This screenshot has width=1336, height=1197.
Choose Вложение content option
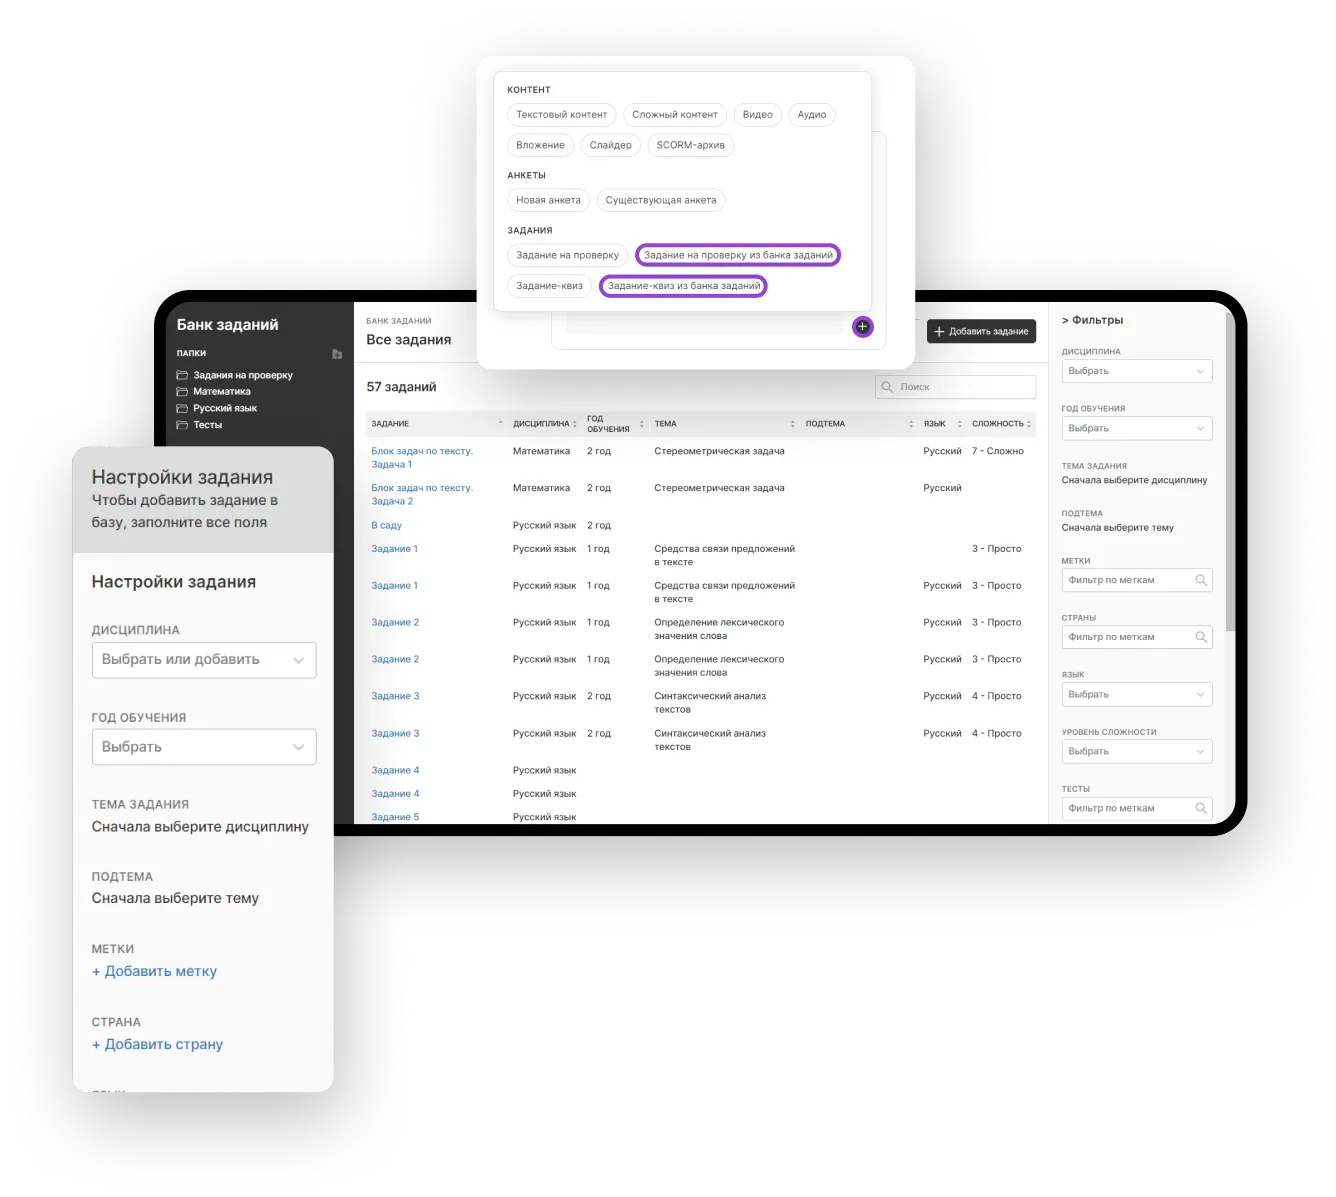(540, 145)
